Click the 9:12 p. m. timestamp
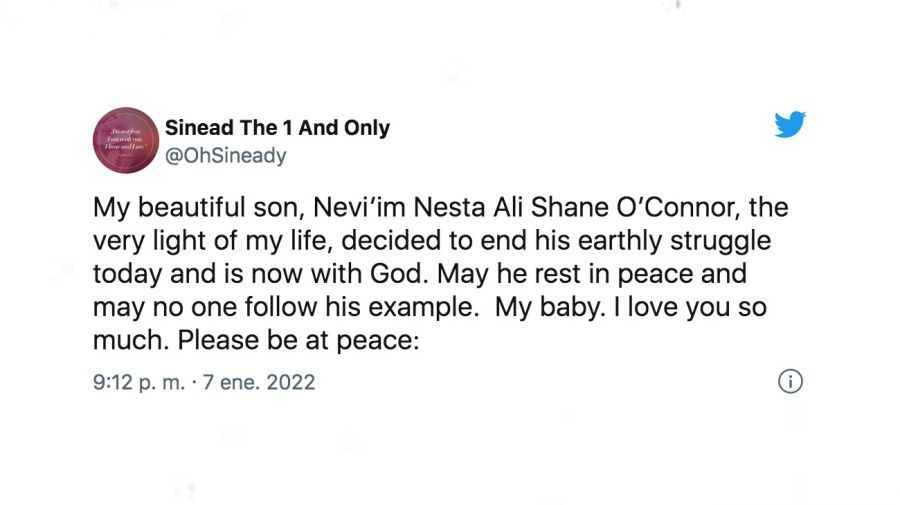 137,382
